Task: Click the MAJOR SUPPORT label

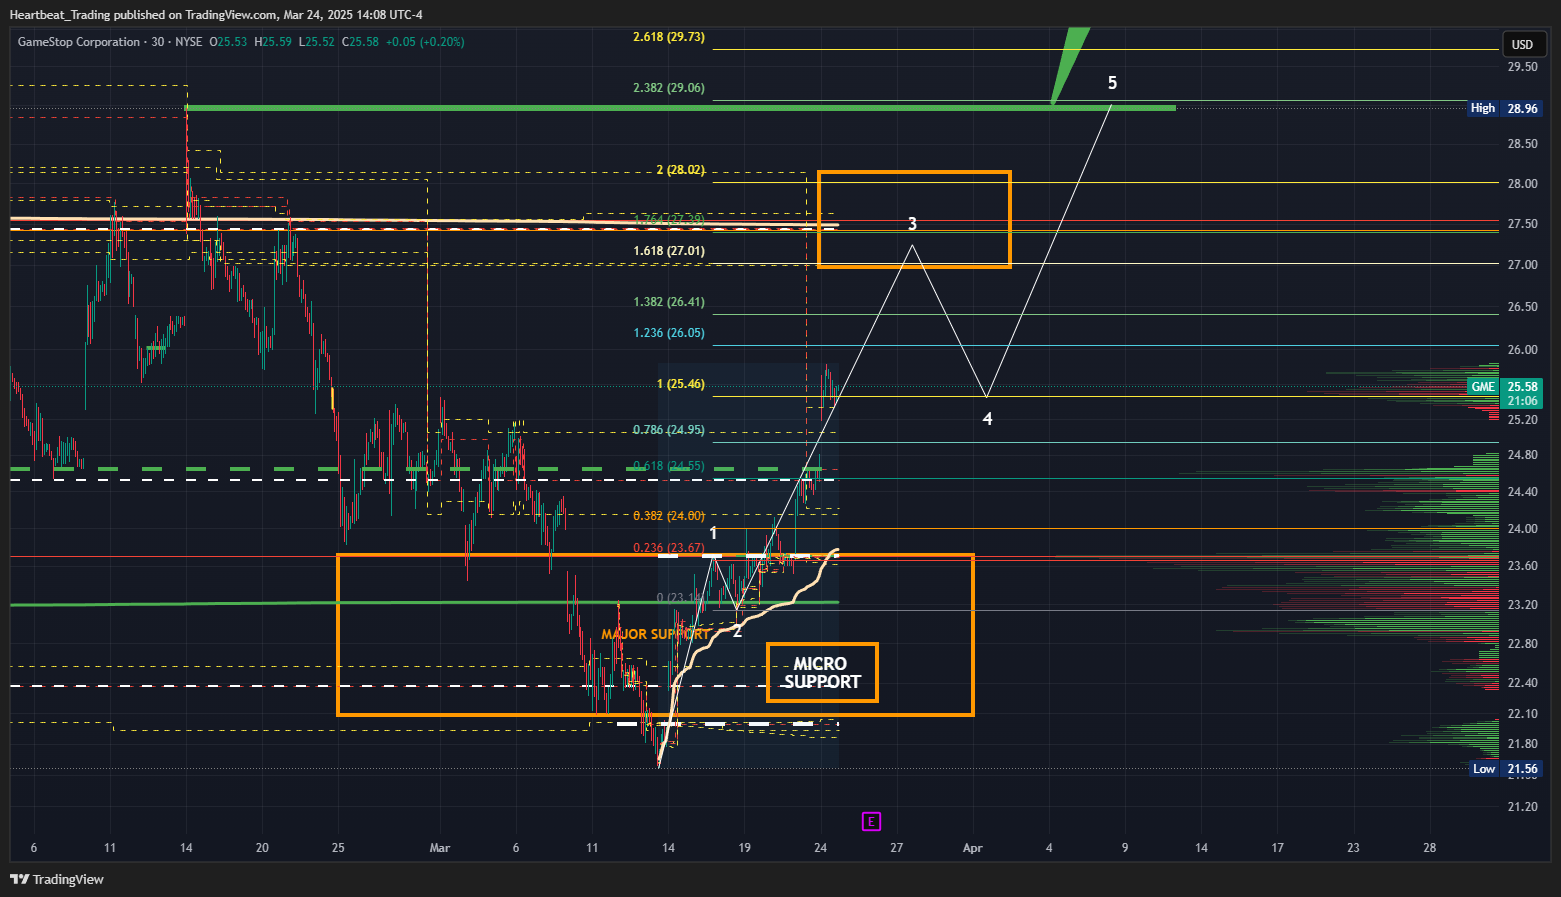Action: click(656, 635)
